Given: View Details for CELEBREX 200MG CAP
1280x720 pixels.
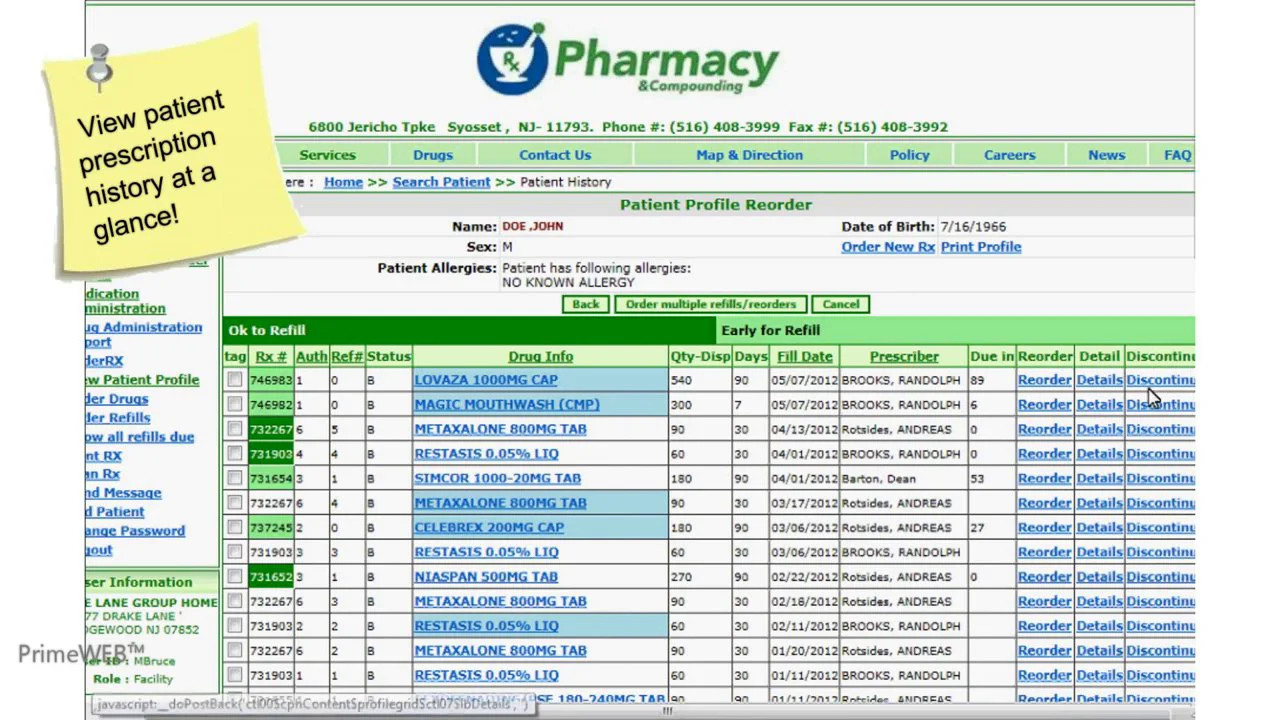Looking at the screenshot, I should tap(1099, 527).
